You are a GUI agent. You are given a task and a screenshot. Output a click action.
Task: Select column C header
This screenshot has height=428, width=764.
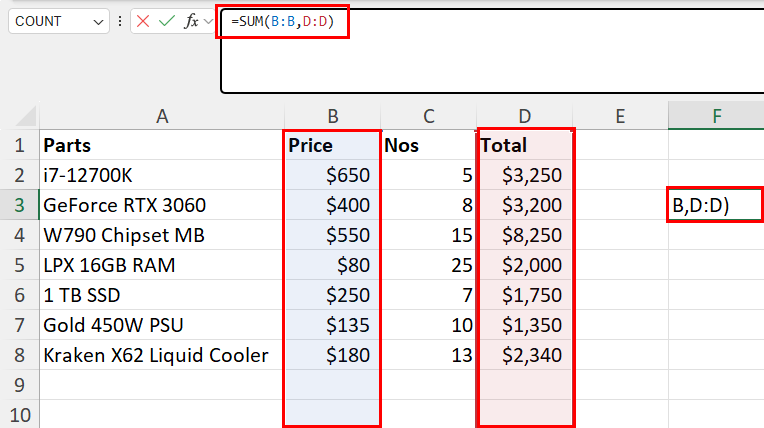(428, 116)
